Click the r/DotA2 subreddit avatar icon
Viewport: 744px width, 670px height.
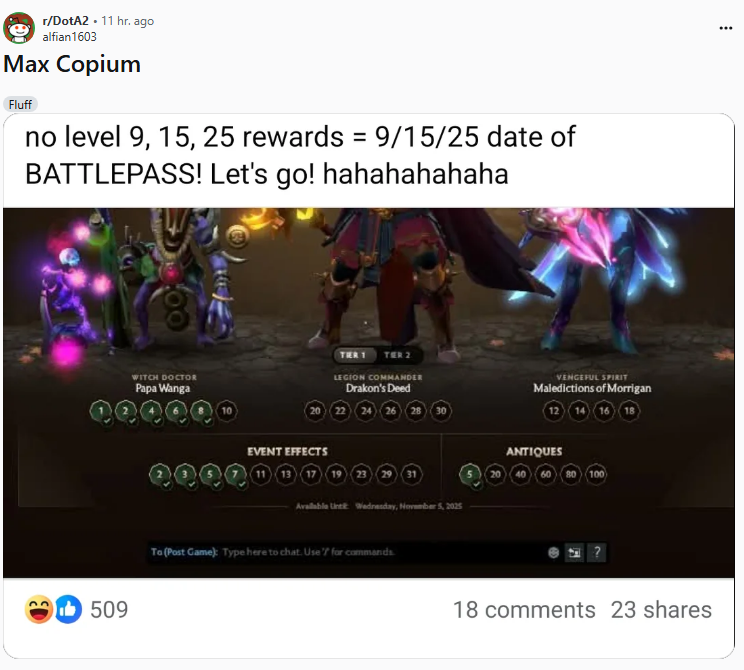tap(19, 28)
